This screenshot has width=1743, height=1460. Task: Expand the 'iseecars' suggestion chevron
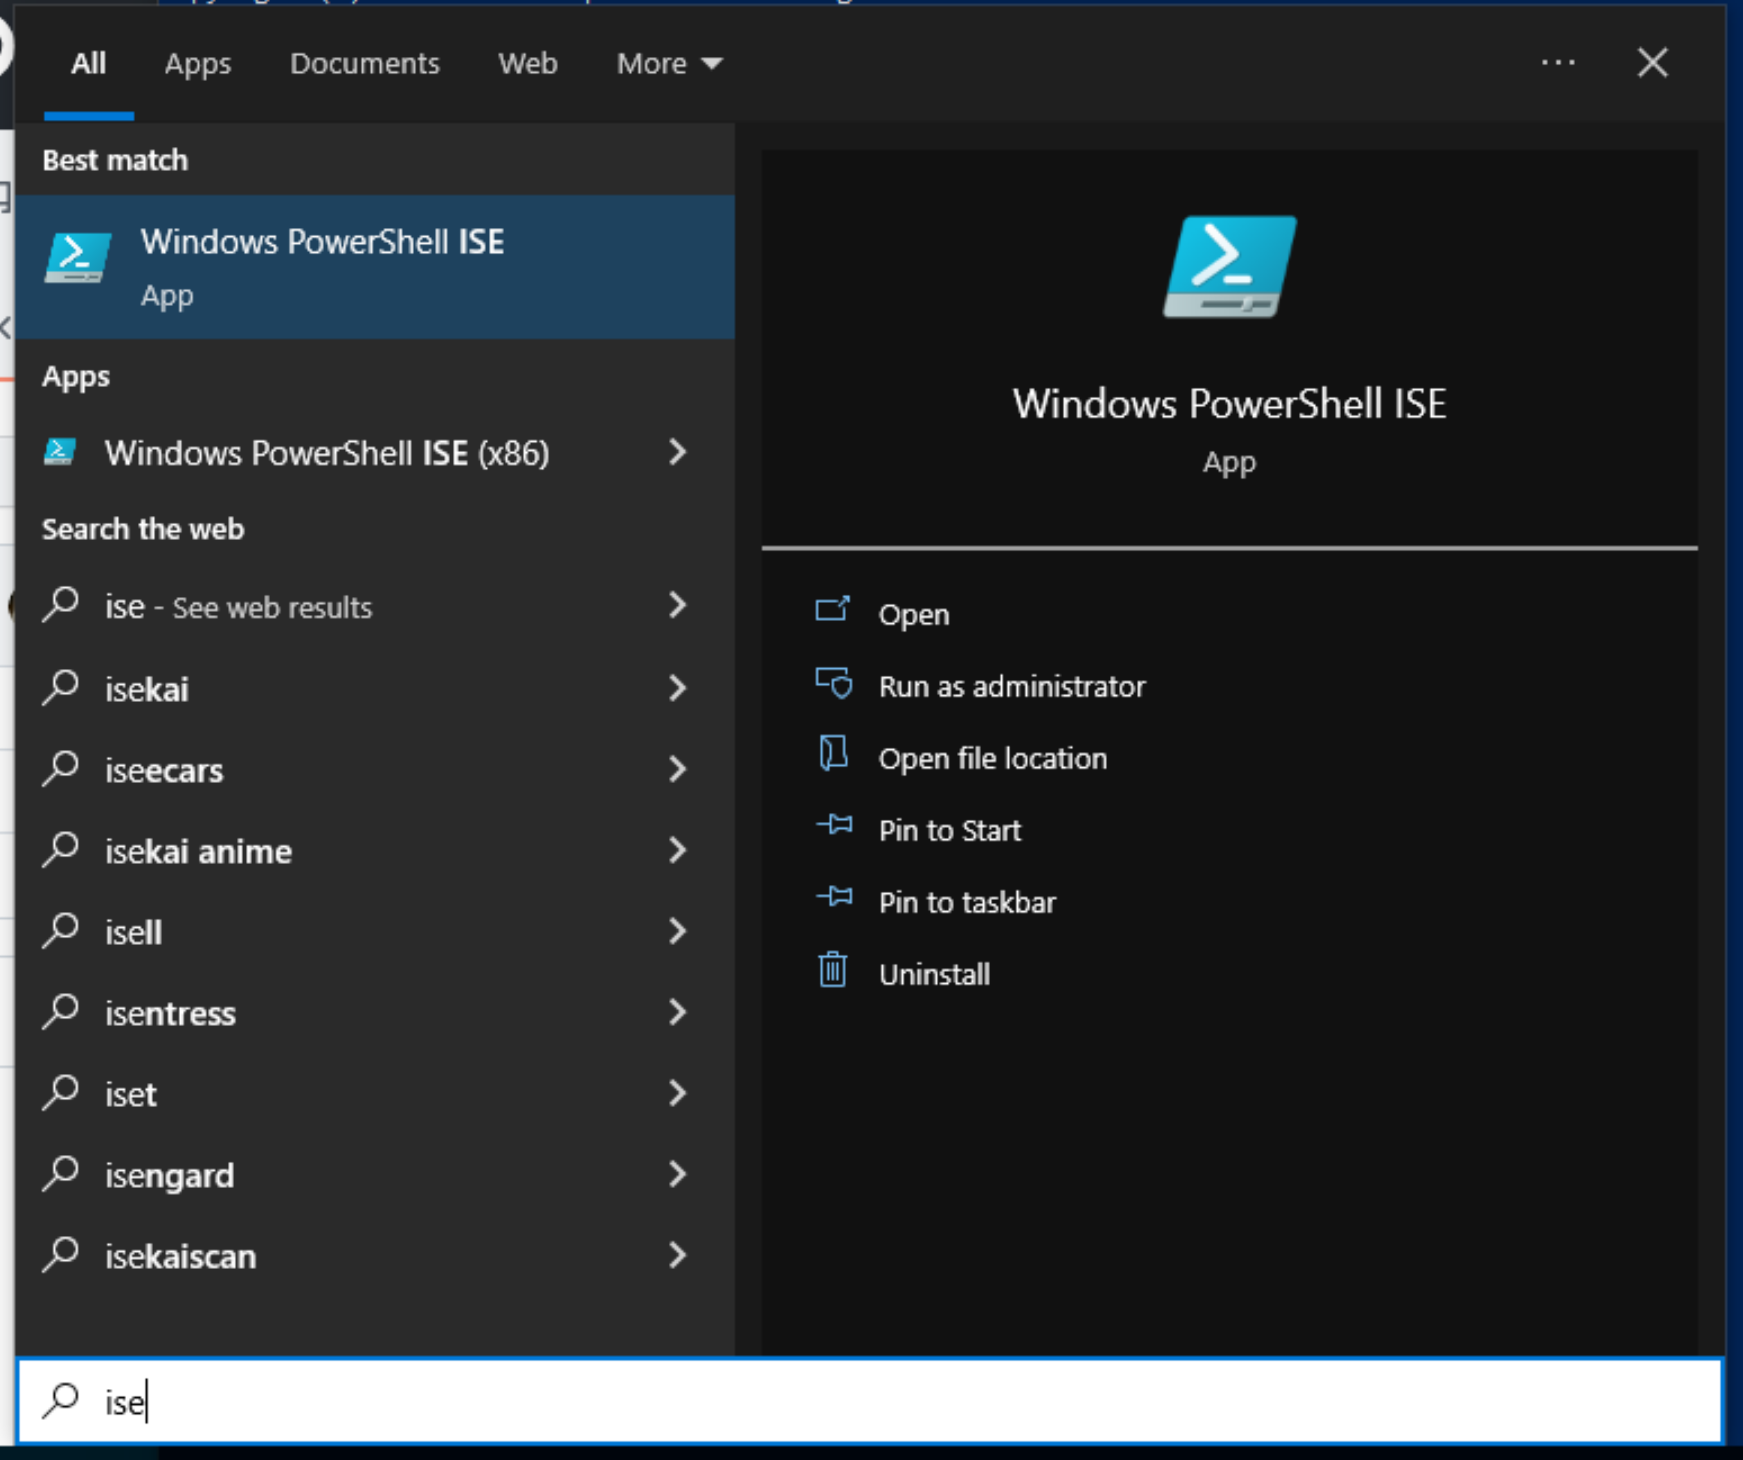coord(678,768)
